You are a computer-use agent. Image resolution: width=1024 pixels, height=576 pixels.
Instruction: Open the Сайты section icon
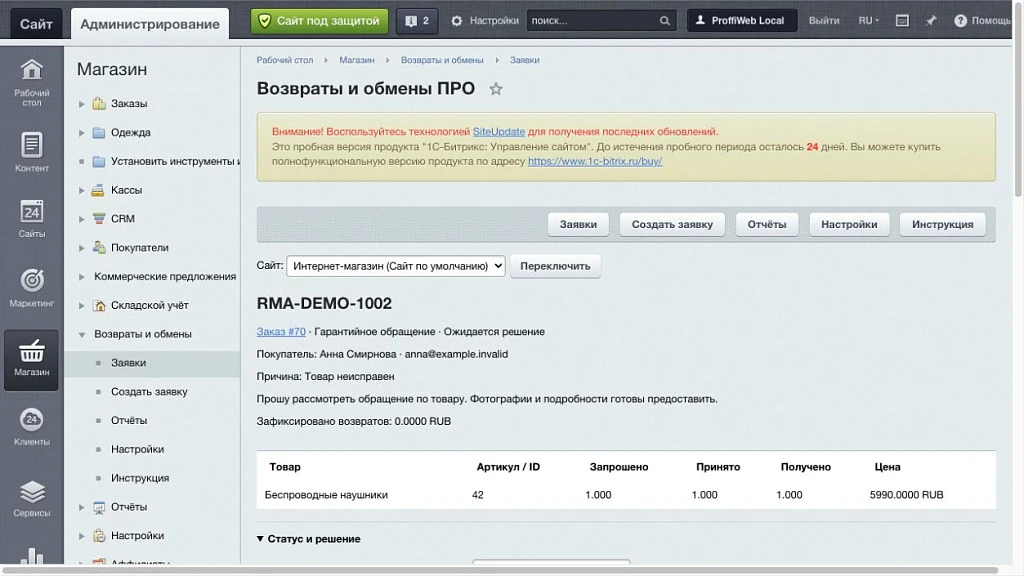tap(31, 219)
